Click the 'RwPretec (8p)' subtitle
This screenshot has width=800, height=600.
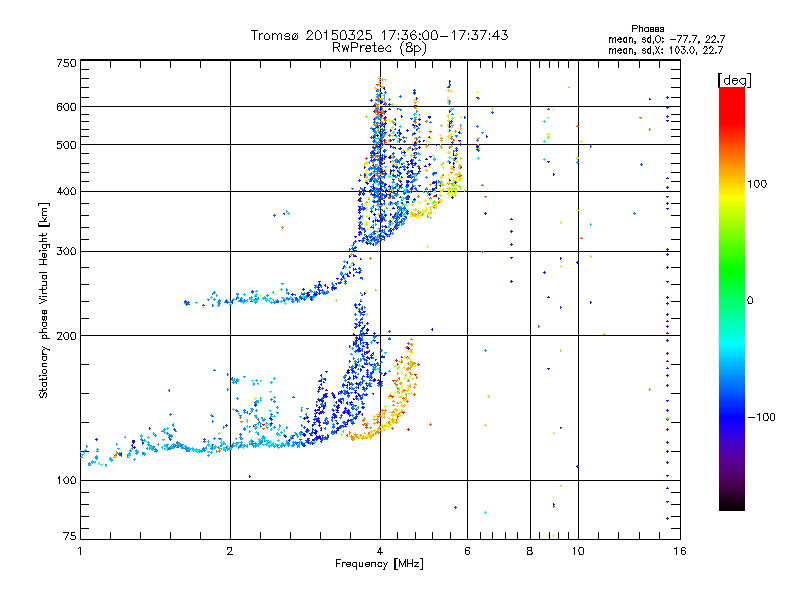(379, 48)
